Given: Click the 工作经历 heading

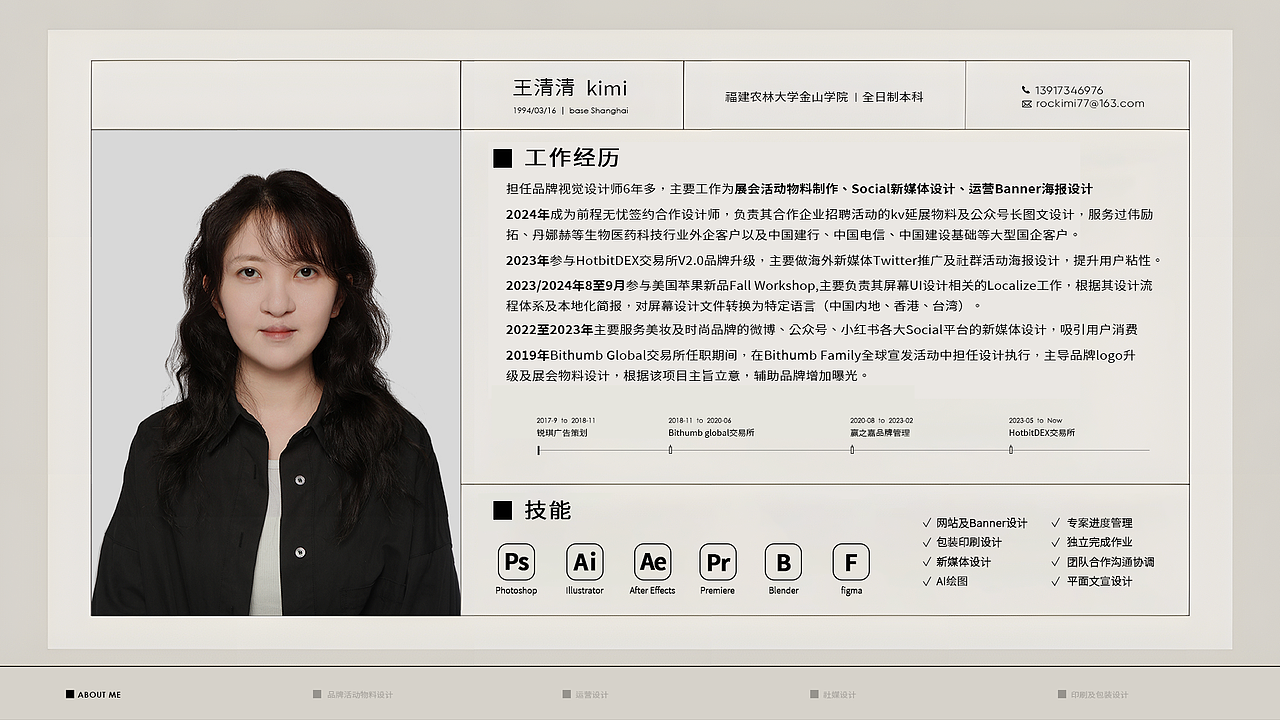Looking at the screenshot, I should 572,158.
